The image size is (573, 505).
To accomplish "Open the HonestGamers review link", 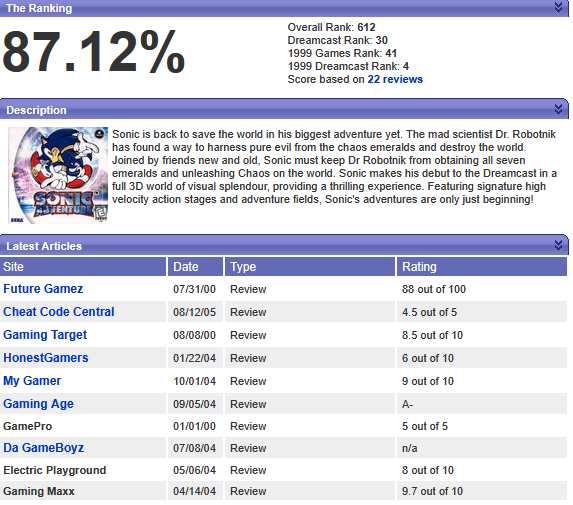I will tap(46, 358).
